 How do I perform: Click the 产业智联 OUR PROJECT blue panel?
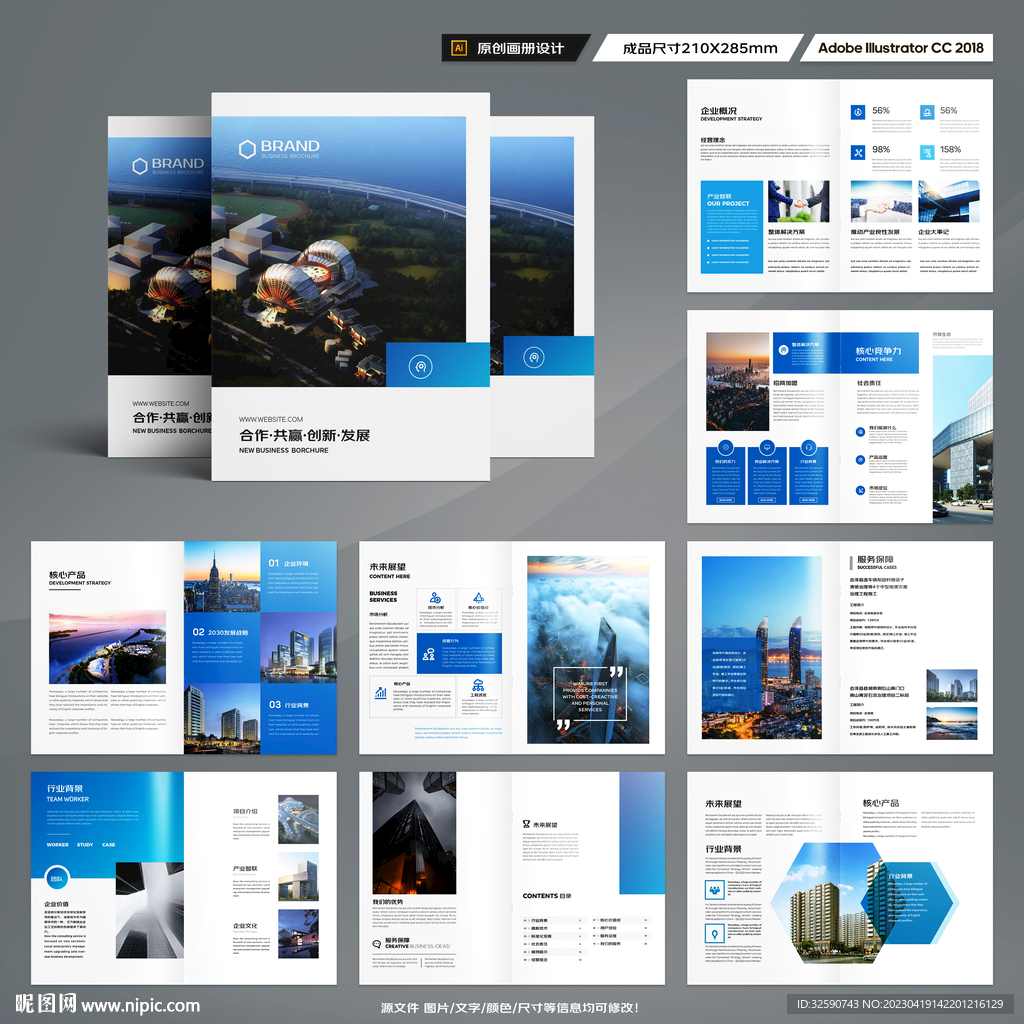[x=731, y=227]
